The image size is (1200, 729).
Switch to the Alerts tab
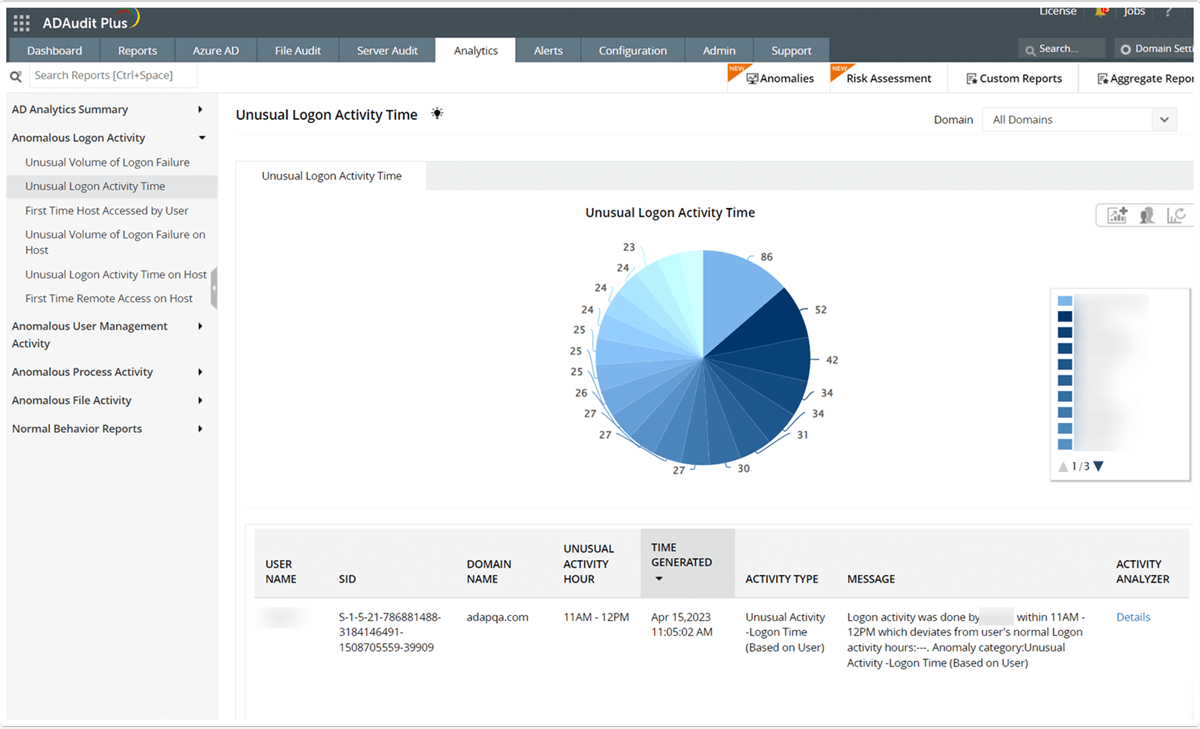547,49
